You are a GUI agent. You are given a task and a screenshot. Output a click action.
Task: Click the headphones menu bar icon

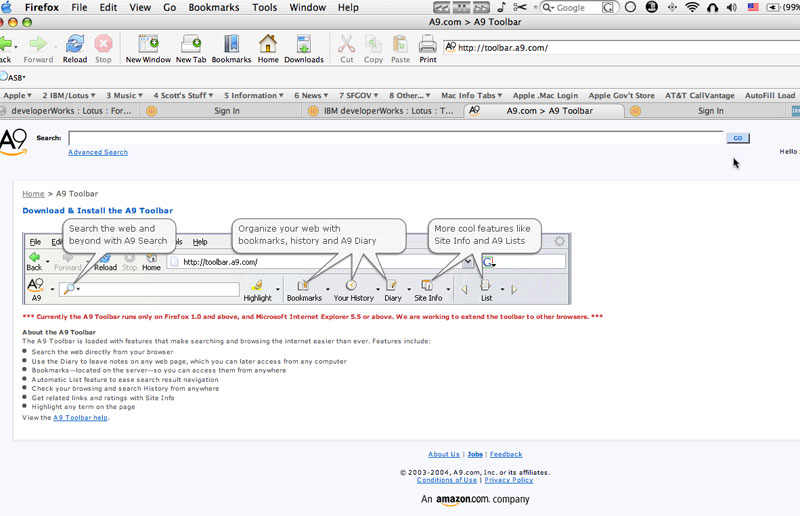click(713, 7)
